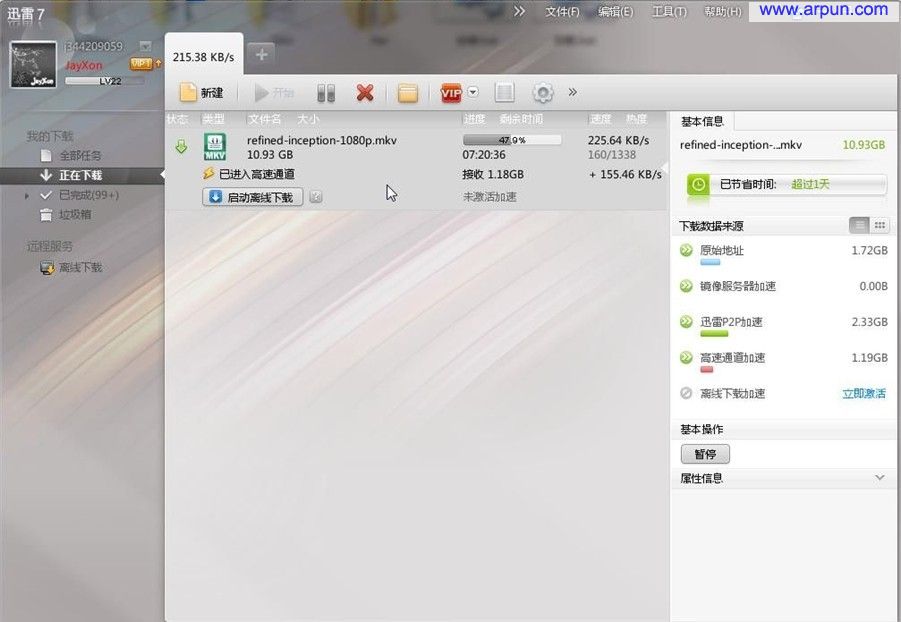
Task: Click 高速通道加速 source status icon
Action: (x=686, y=358)
